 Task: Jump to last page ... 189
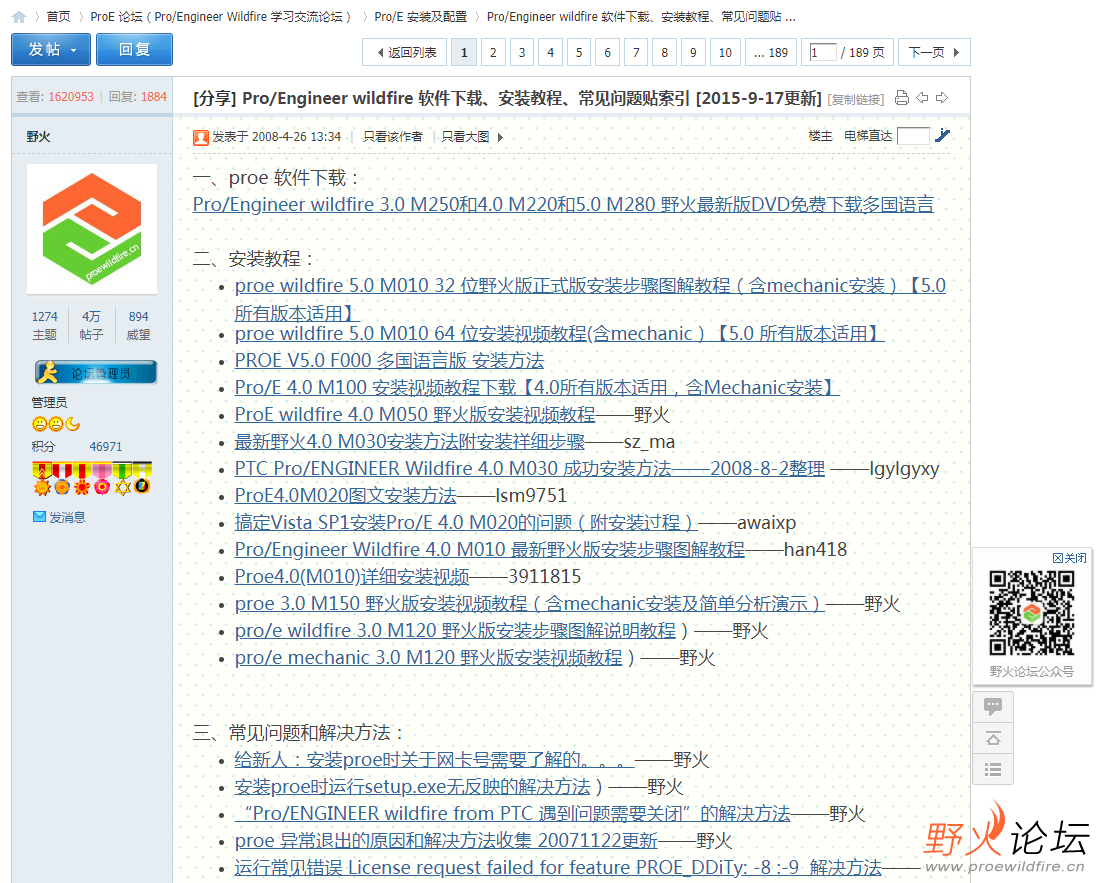click(771, 52)
